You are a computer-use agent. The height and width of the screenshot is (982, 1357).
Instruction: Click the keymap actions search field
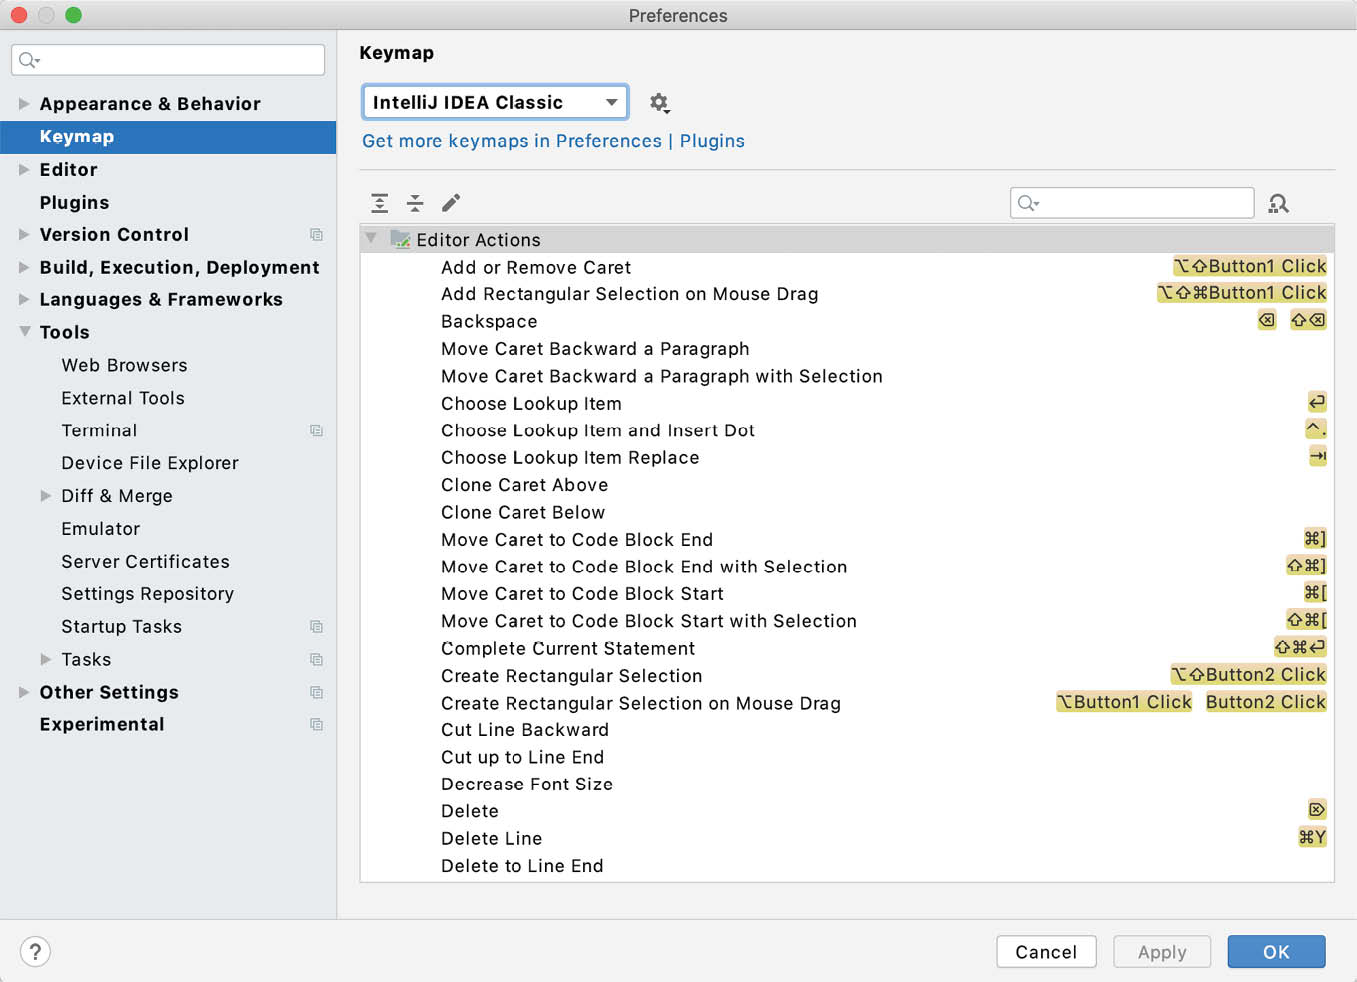(1132, 203)
